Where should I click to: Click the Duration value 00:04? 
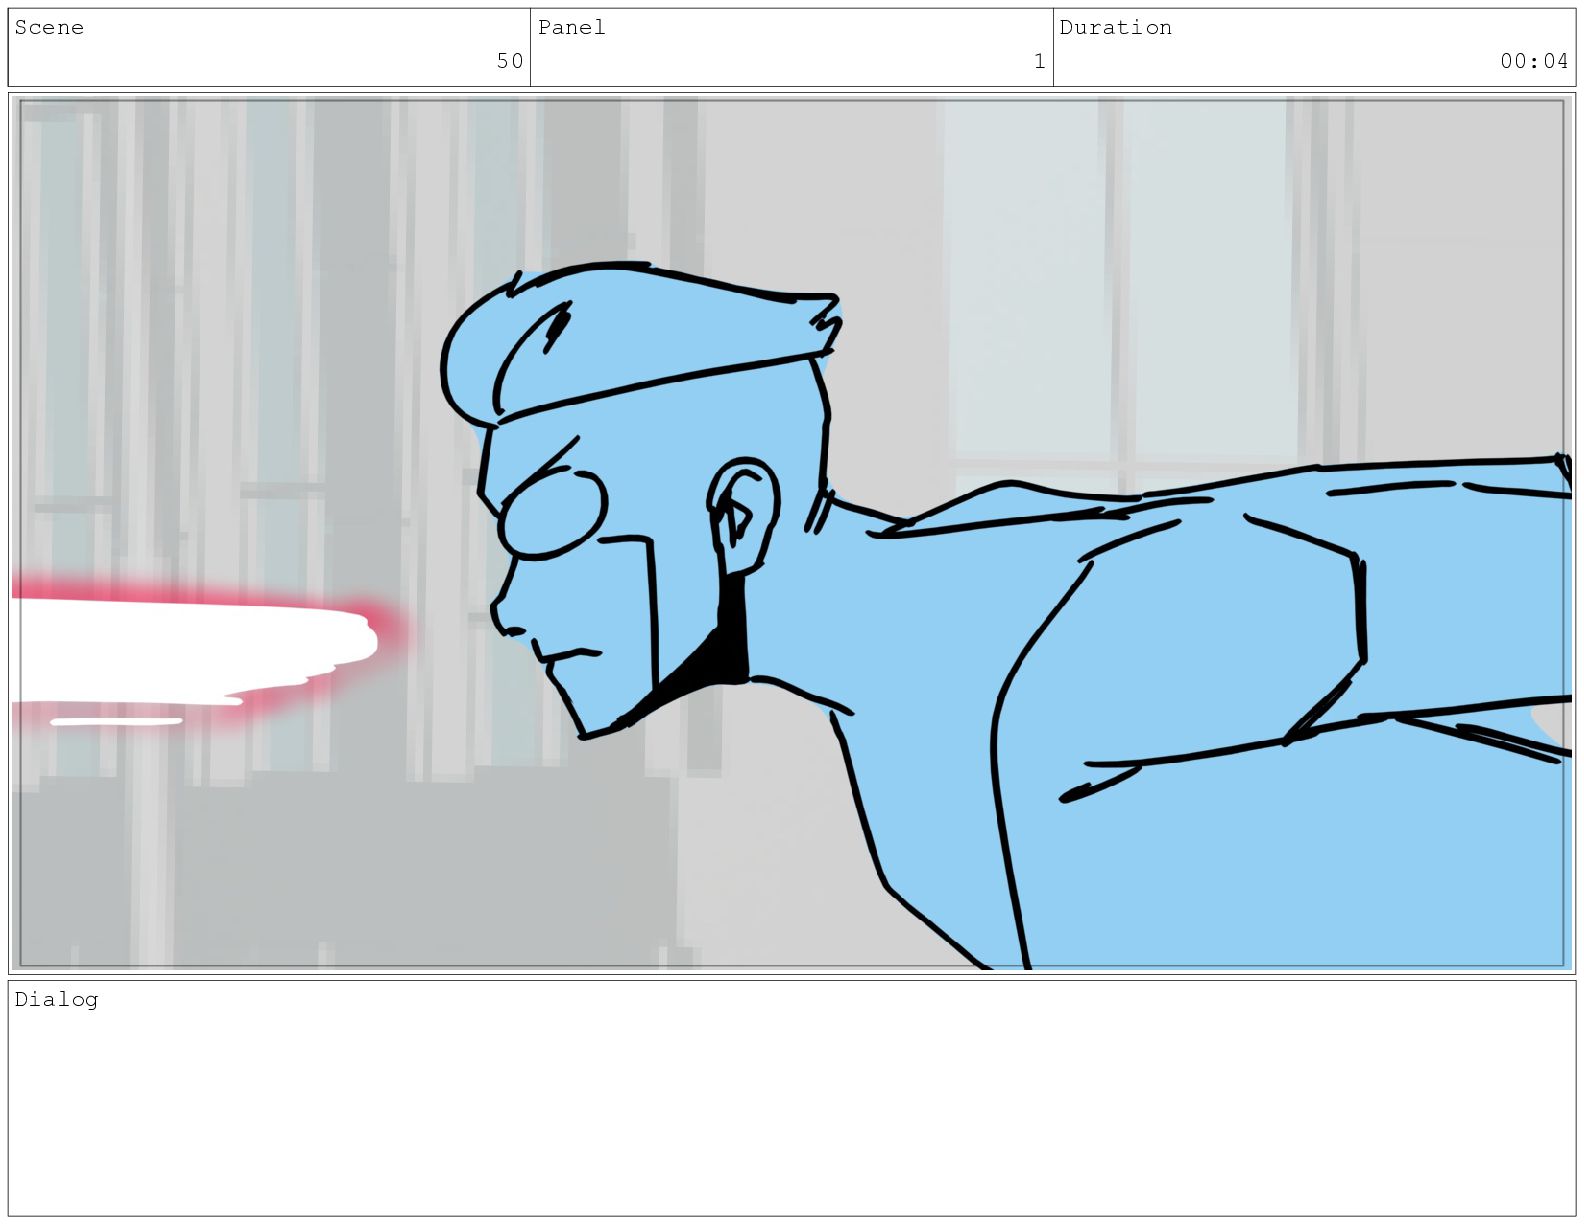pos(1534,61)
